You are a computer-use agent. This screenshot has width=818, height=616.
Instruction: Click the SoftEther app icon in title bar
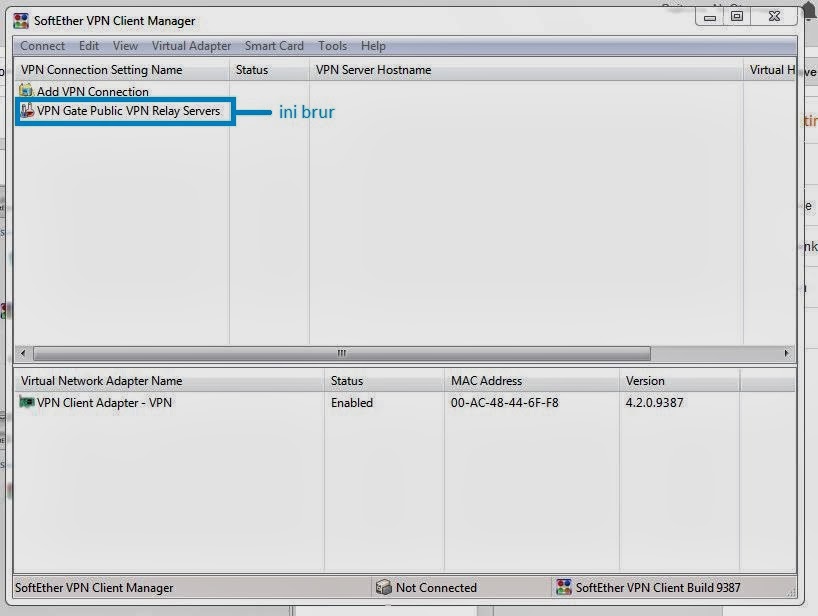click(x=21, y=21)
